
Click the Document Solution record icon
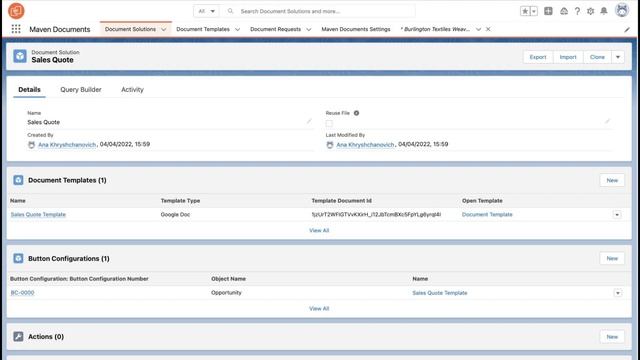20,56
